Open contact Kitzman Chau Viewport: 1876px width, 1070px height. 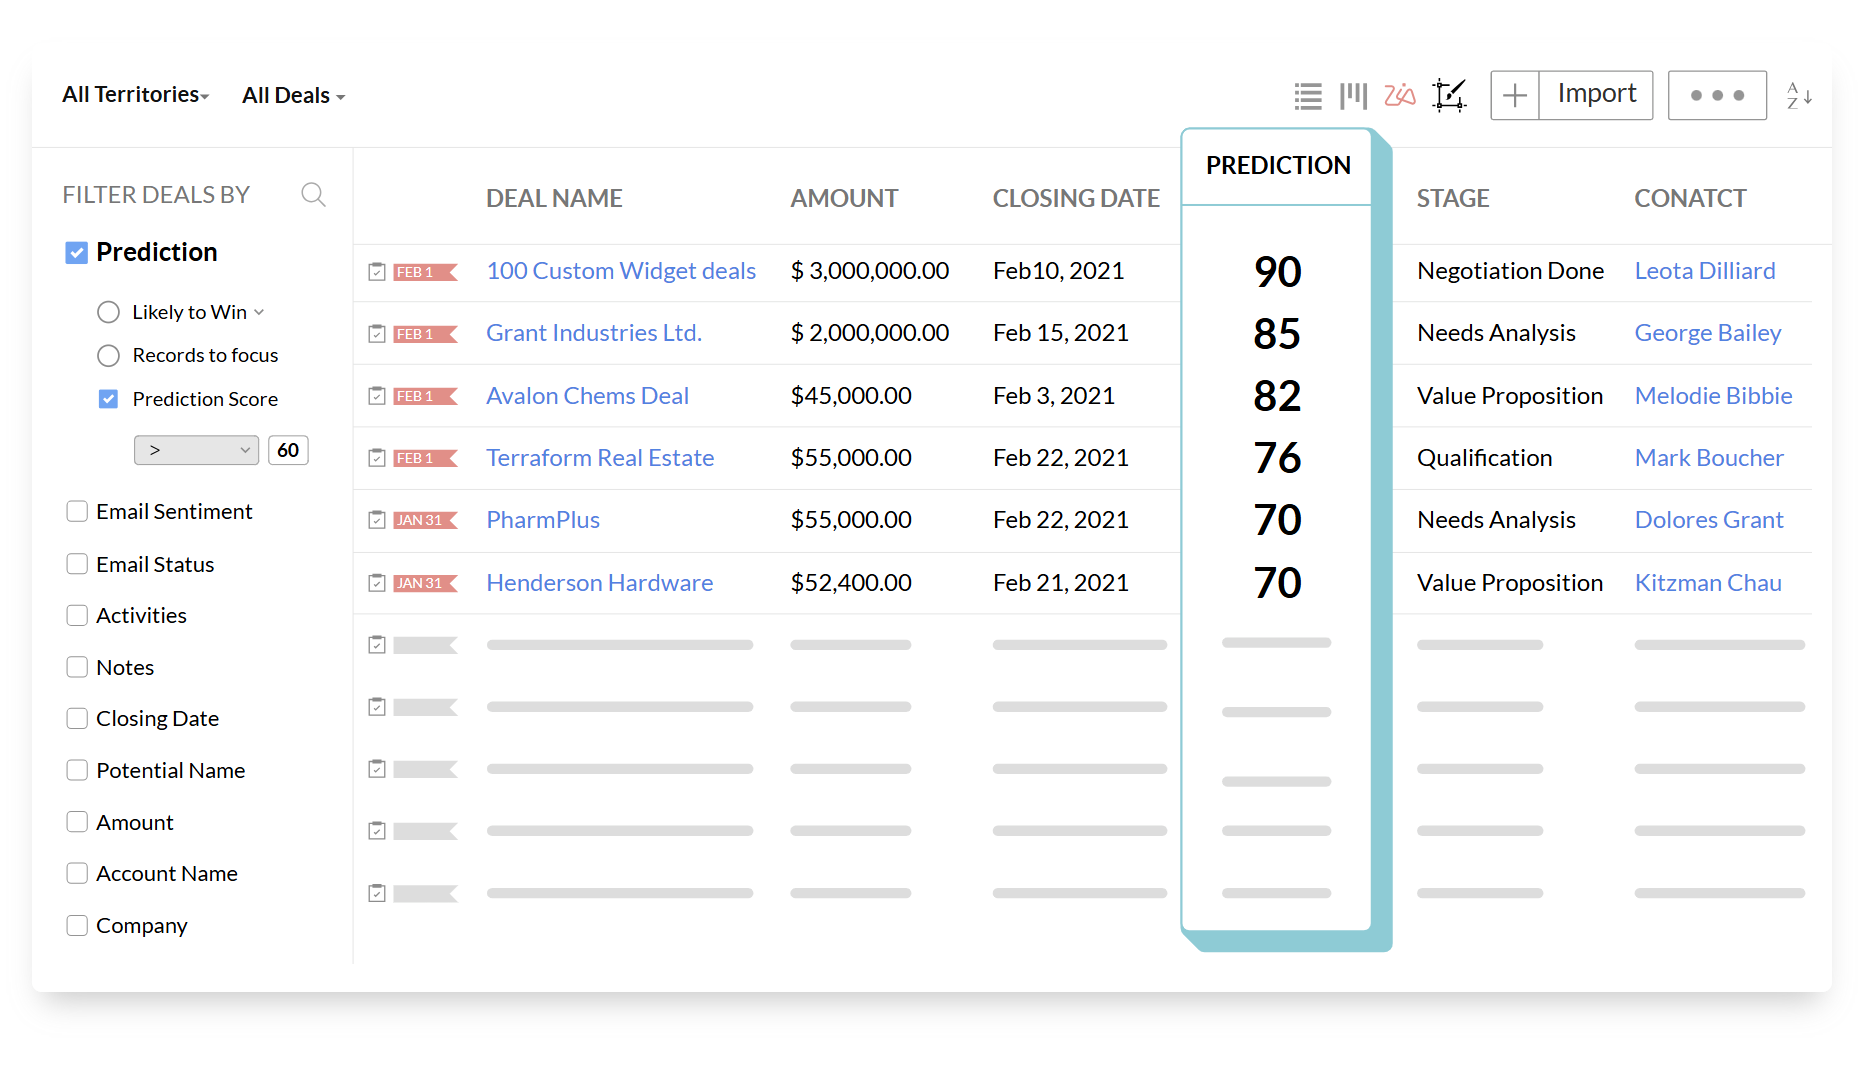[1708, 583]
